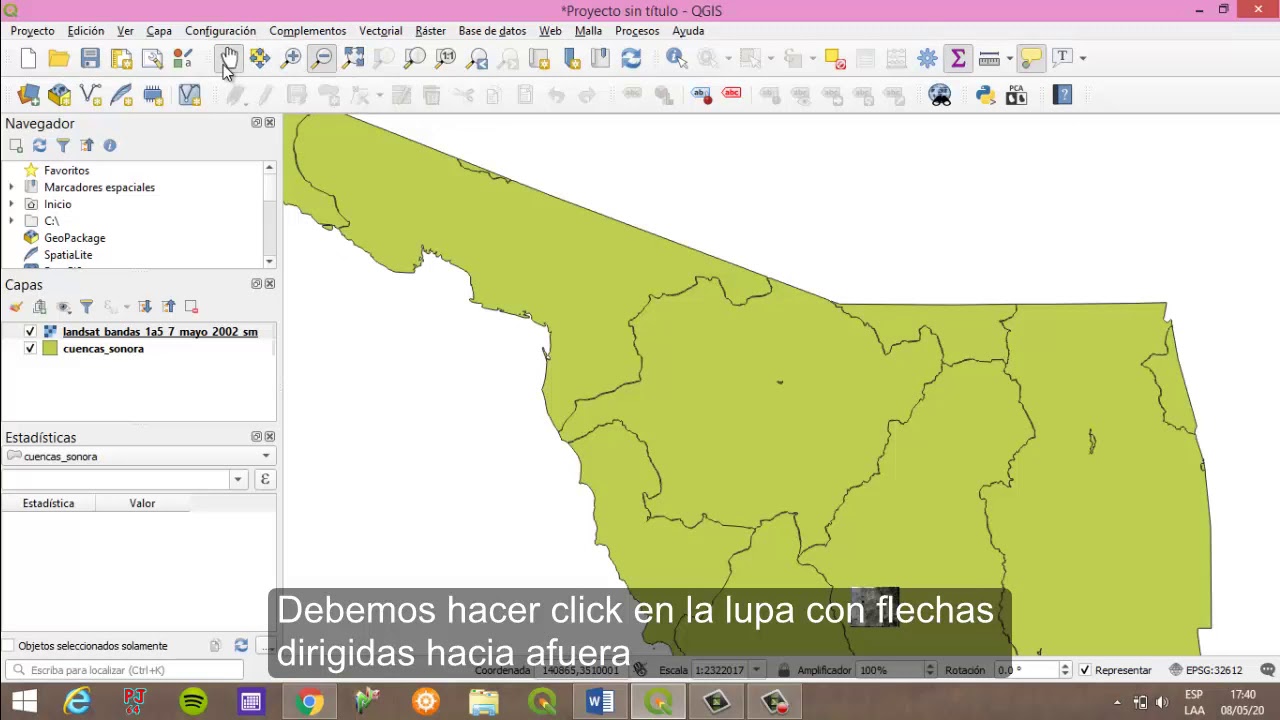The image size is (1280, 720).
Task: Select Favoritos in the Navegador
Action: click(x=67, y=171)
